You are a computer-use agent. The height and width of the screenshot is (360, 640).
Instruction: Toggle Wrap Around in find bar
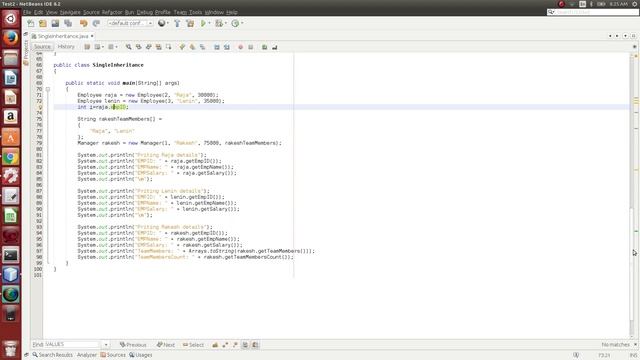[x=255, y=345]
